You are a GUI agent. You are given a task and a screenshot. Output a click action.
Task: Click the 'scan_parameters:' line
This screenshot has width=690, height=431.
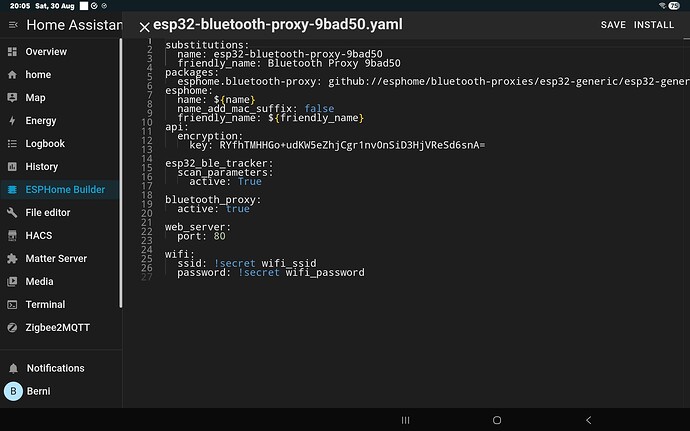pyautogui.click(x=225, y=173)
